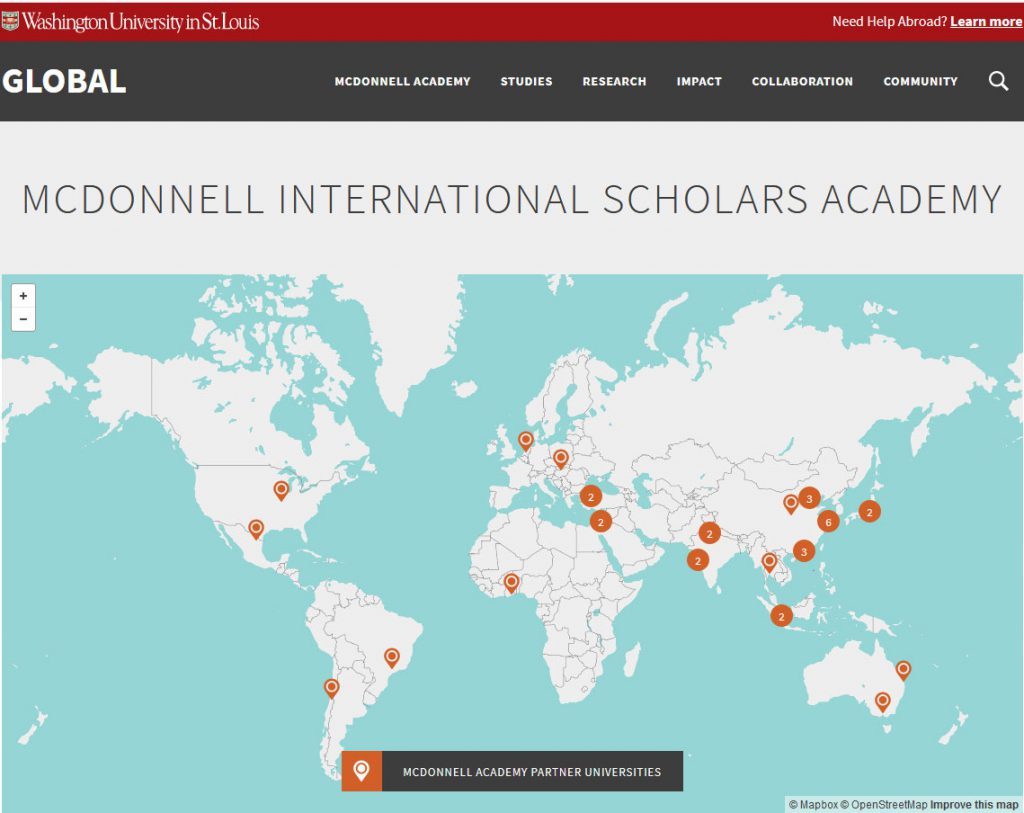Click the orange pin icon in the map legend
Image resolution: width=1024 pixels, height=813 pixels.
point(362,771)
